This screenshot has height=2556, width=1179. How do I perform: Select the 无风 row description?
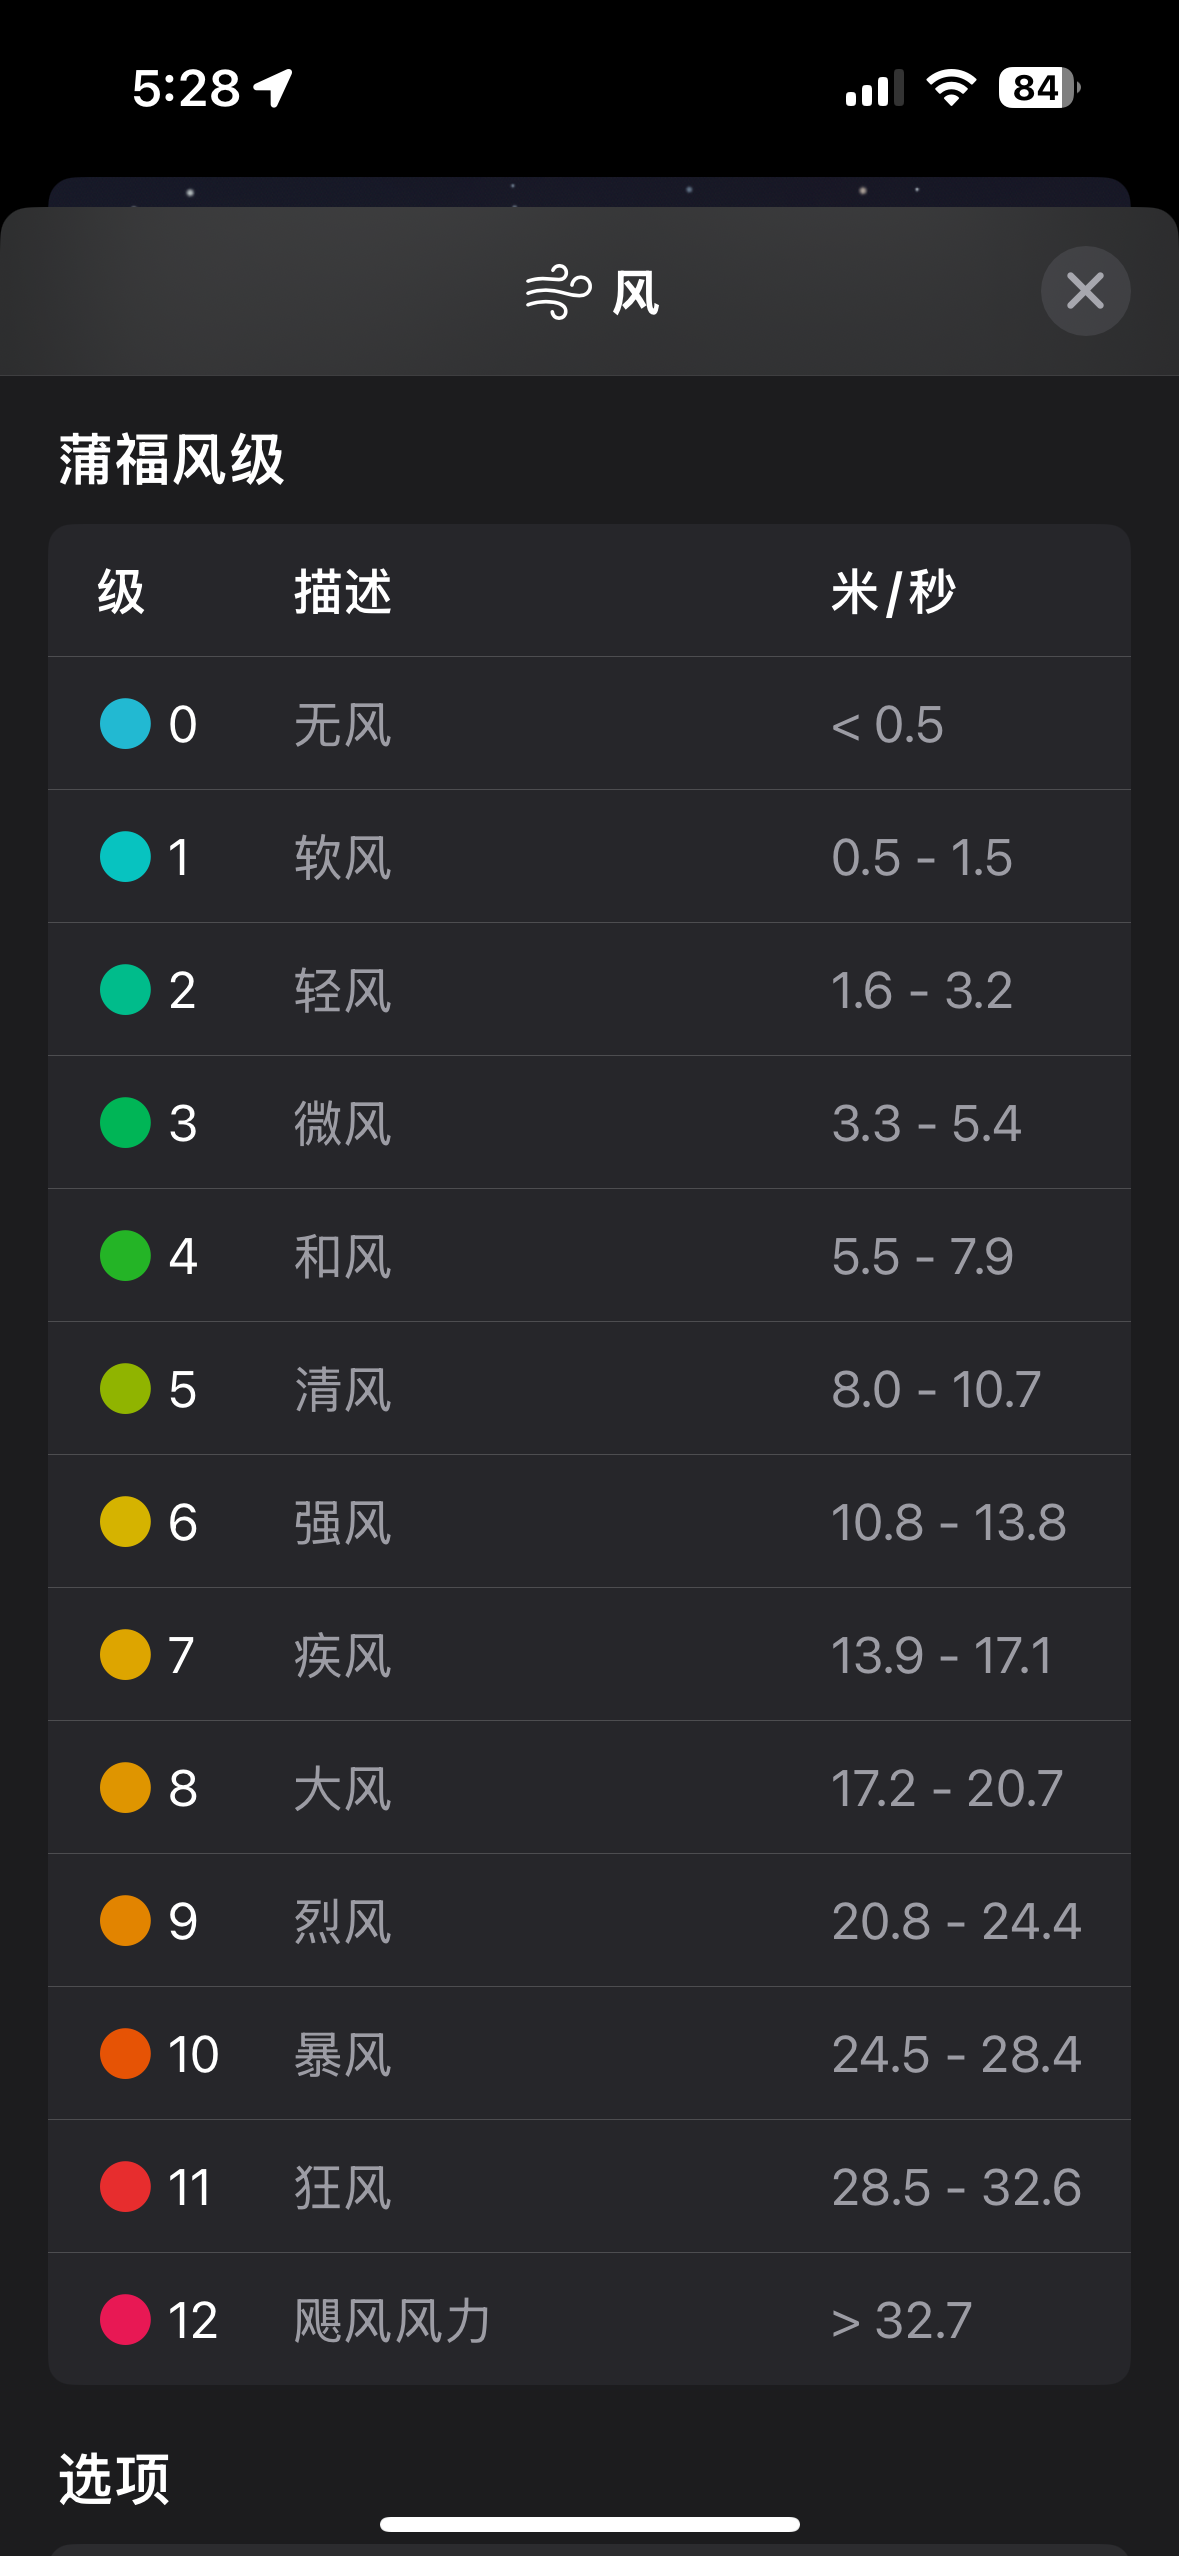(x=342, y=724)
